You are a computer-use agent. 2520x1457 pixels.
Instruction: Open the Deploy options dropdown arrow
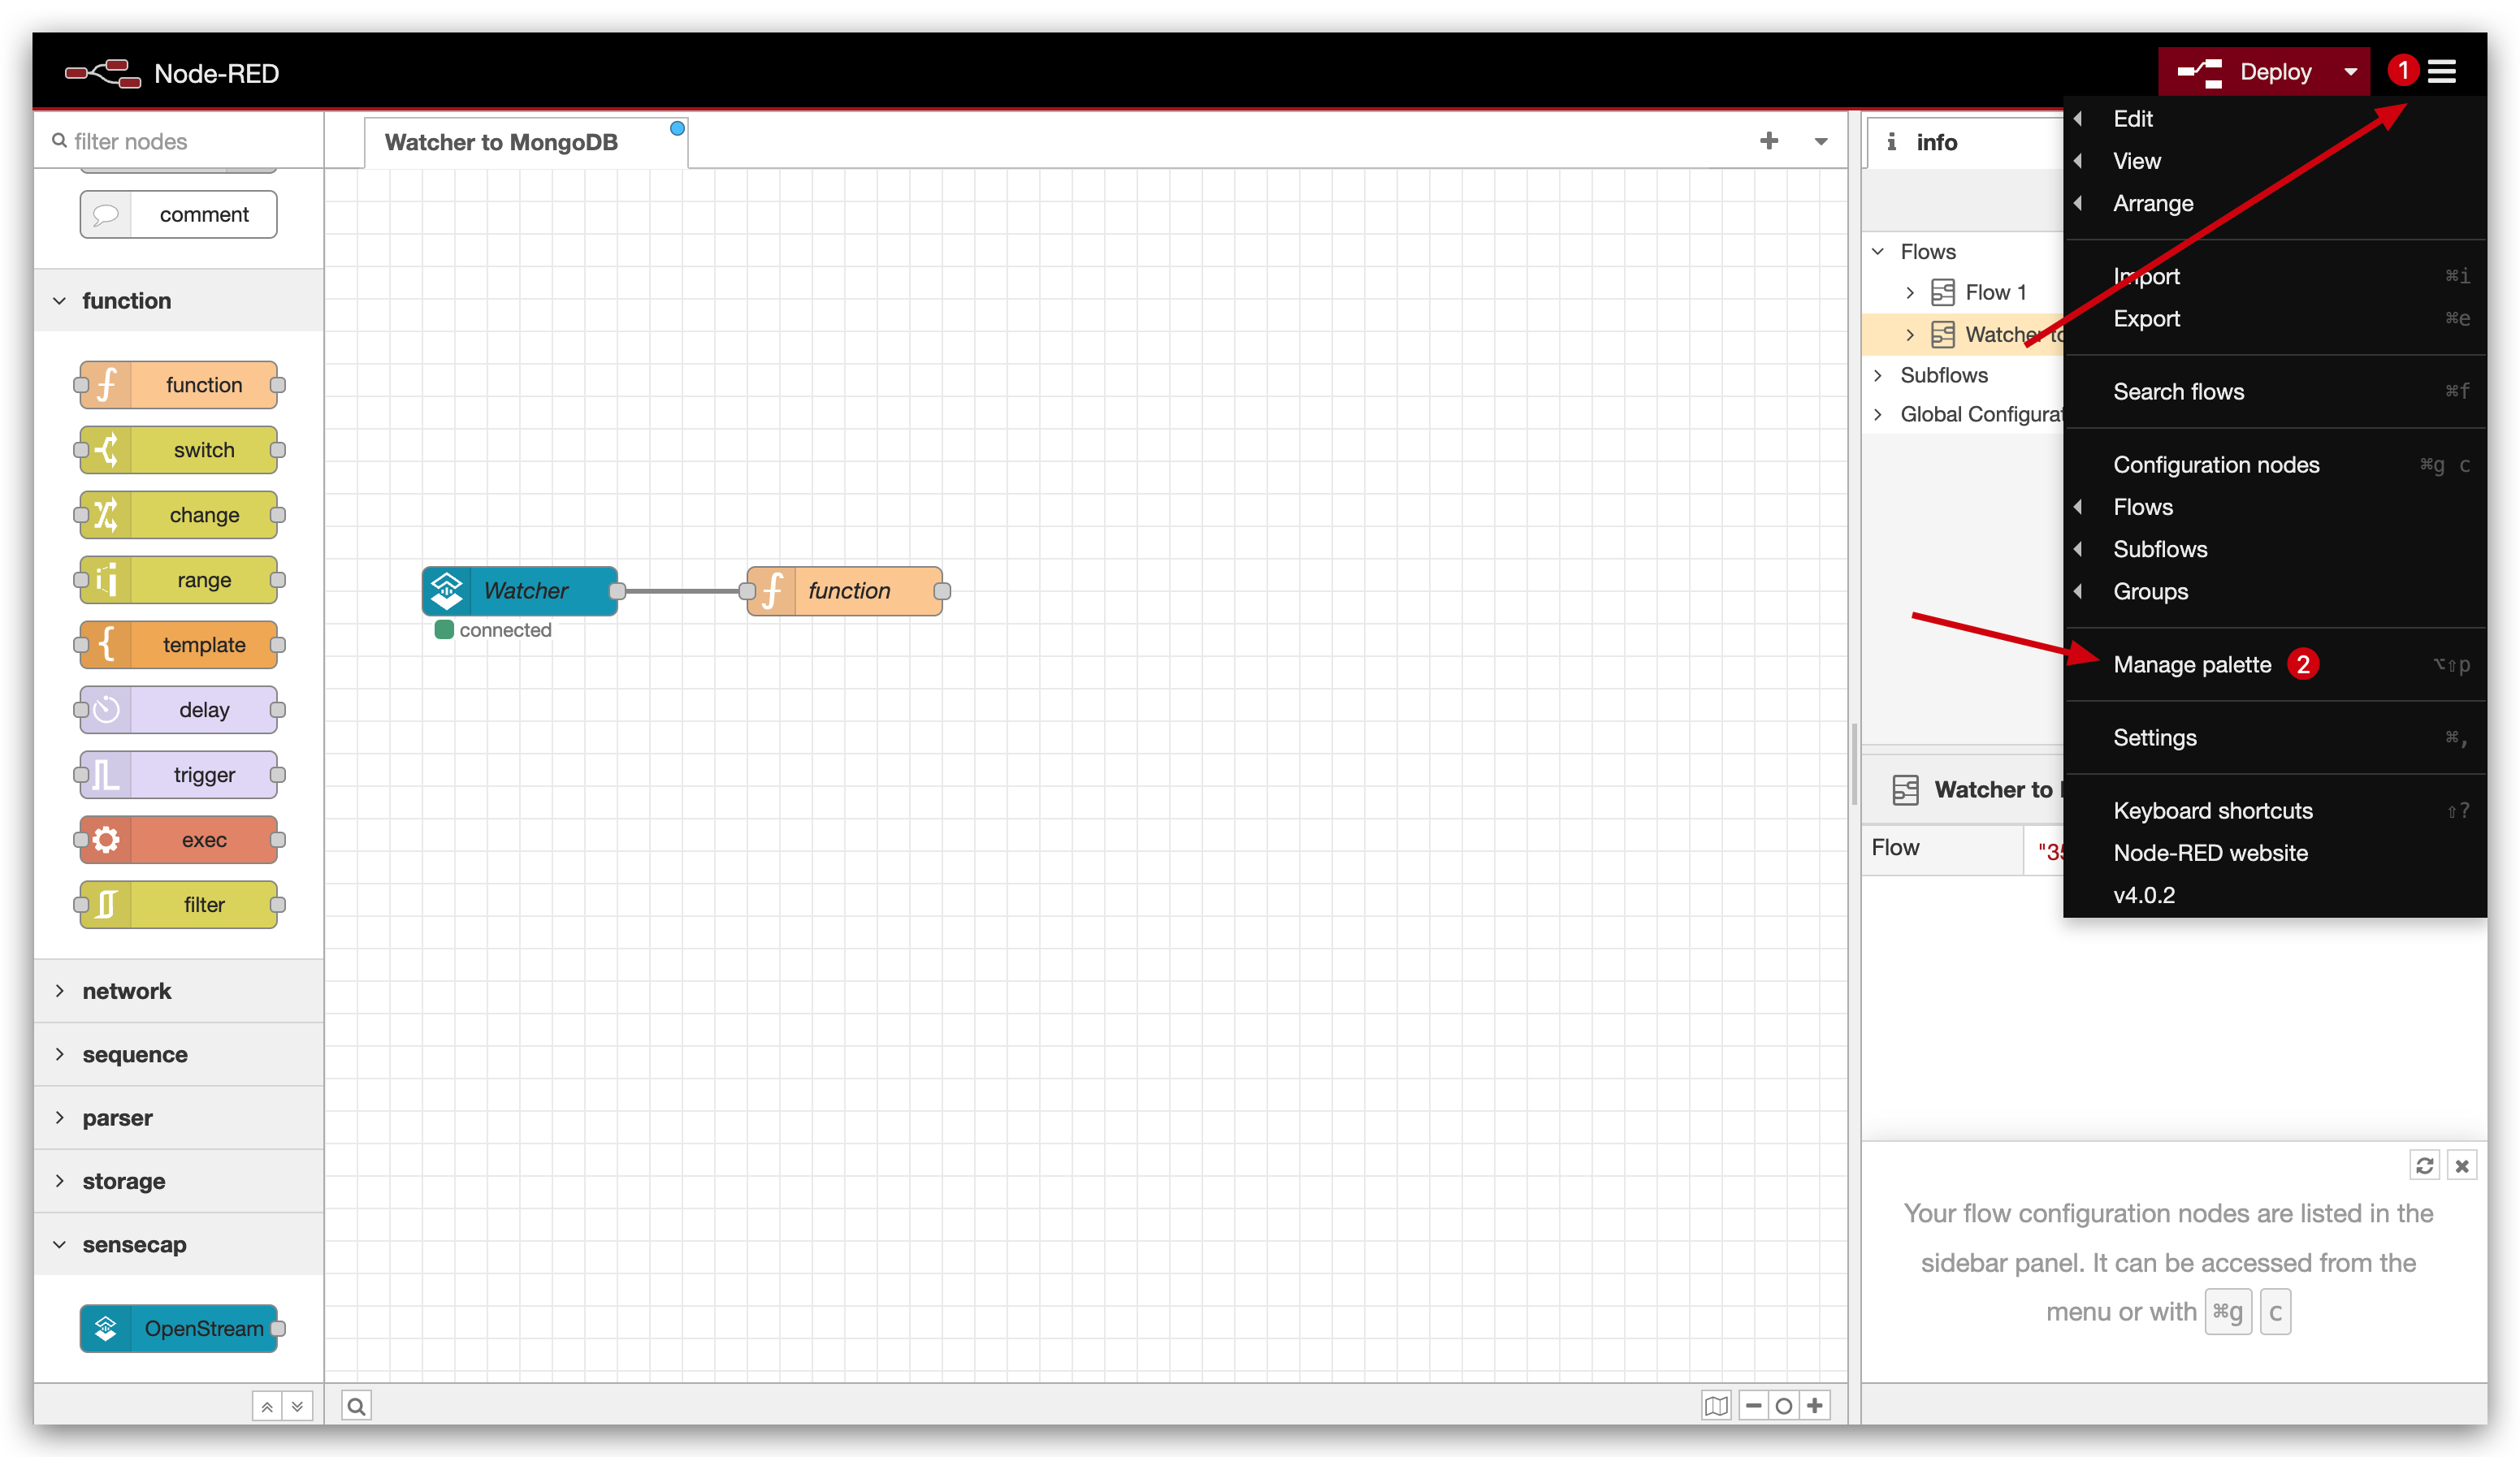(2351, 72)
